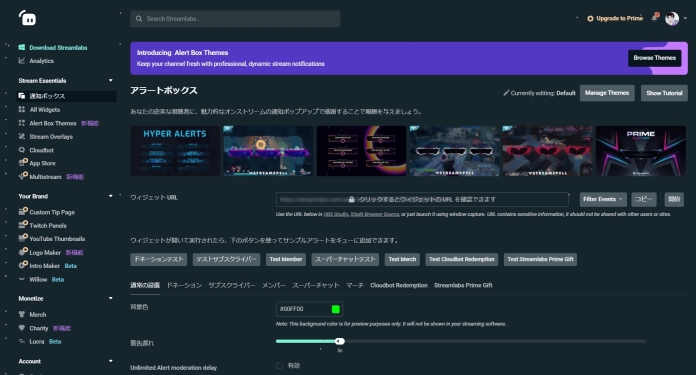Open the OBS Studio link
This screenshot has width=696, height=375.
[336, 214]
